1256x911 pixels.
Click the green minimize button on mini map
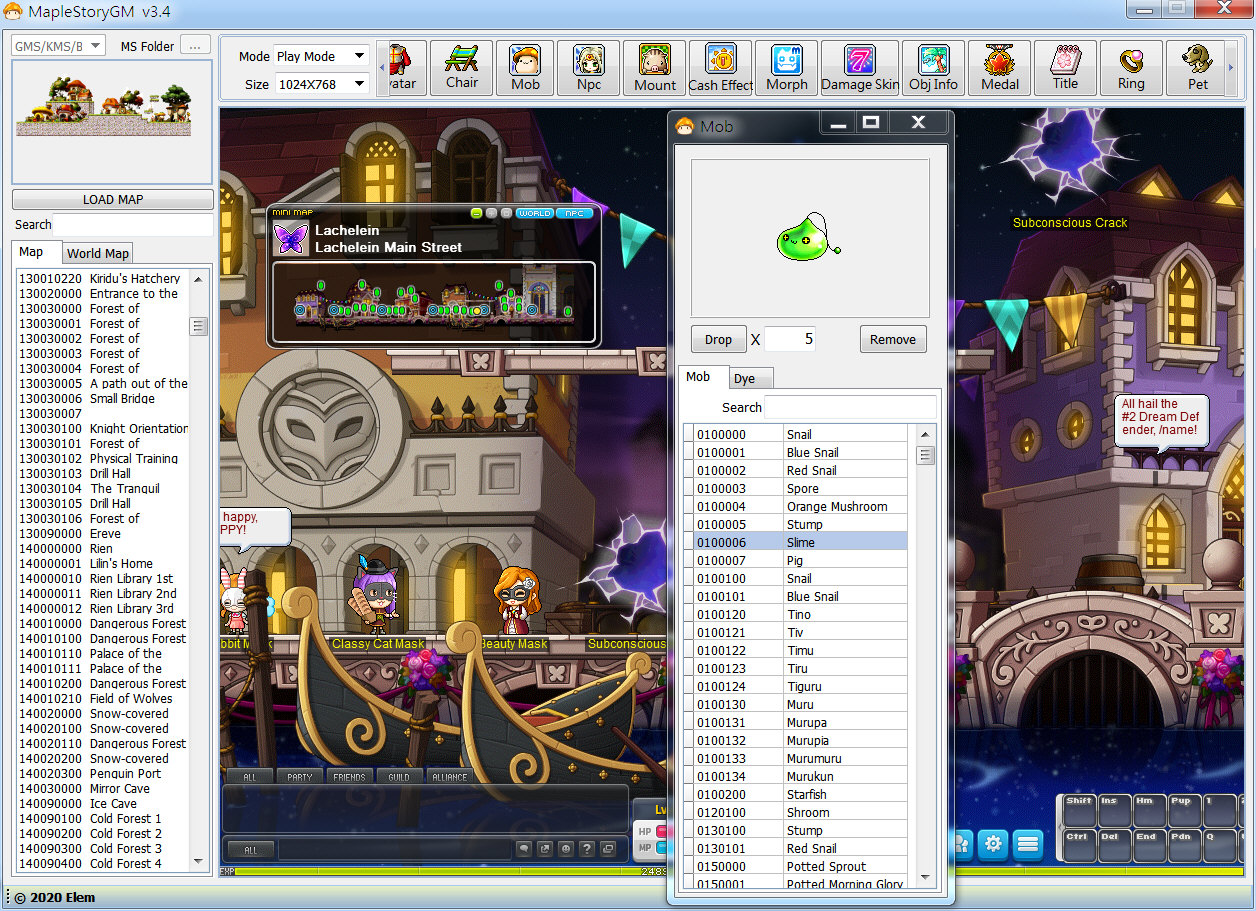click(477, 213)
